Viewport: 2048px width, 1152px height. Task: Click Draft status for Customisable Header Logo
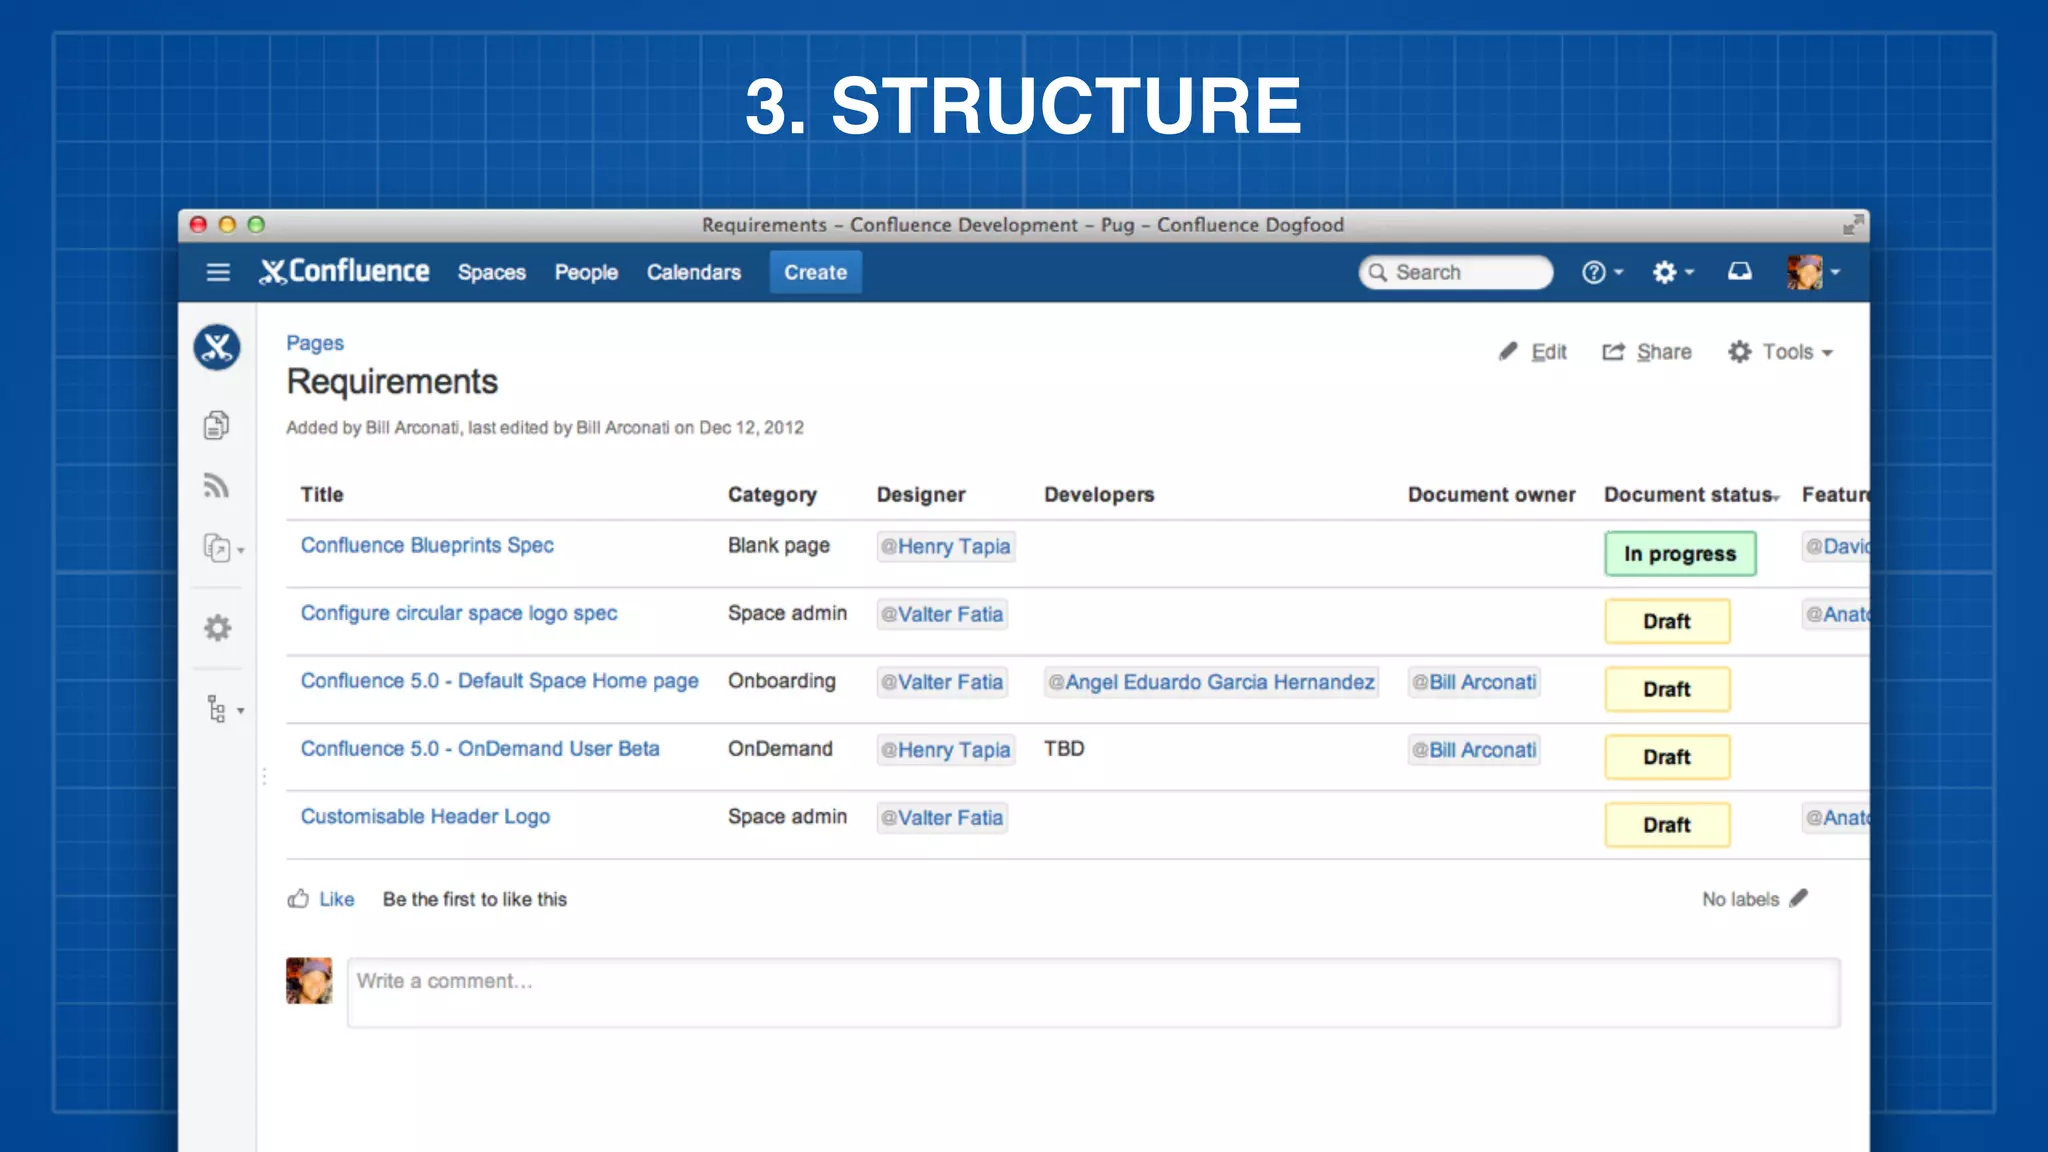(1667, 825)
